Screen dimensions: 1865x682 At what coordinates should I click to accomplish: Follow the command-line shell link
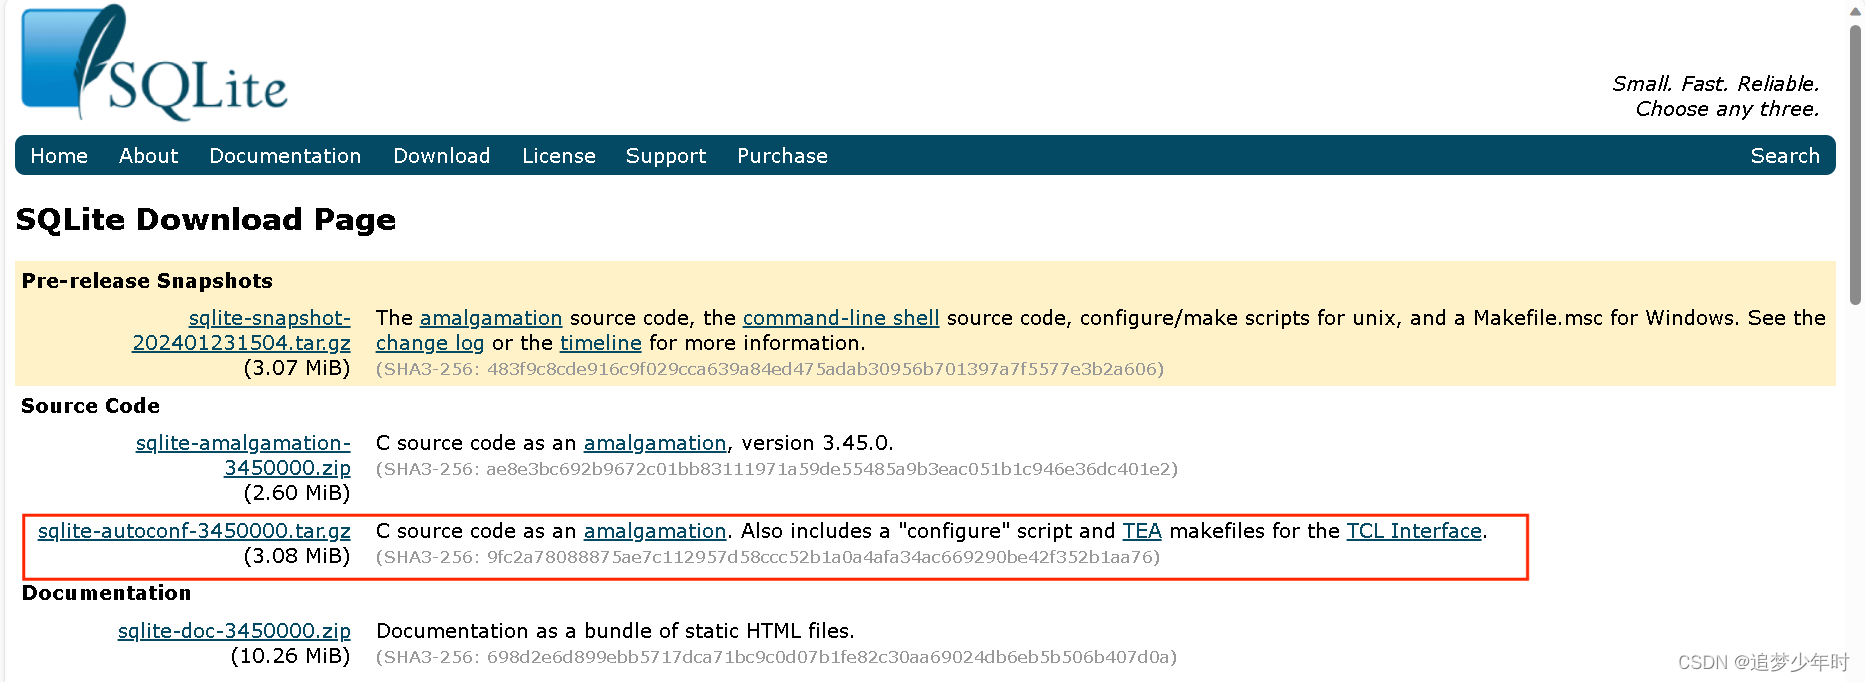(841, 318)
